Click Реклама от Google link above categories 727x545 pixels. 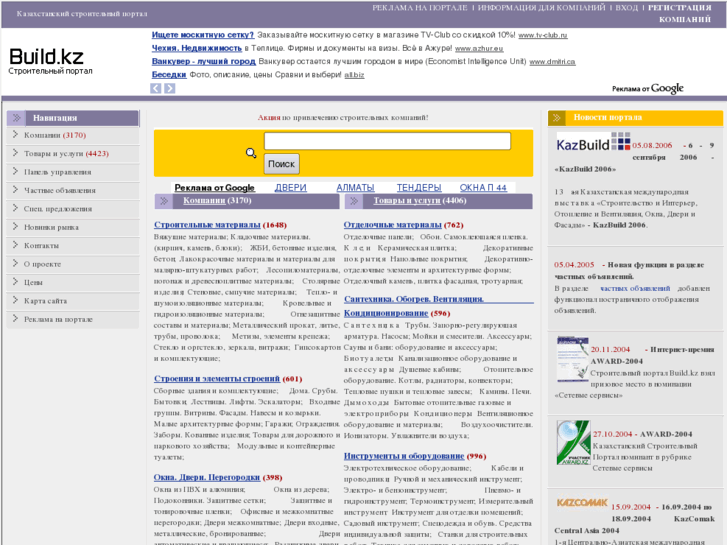(x=214, y=188)
